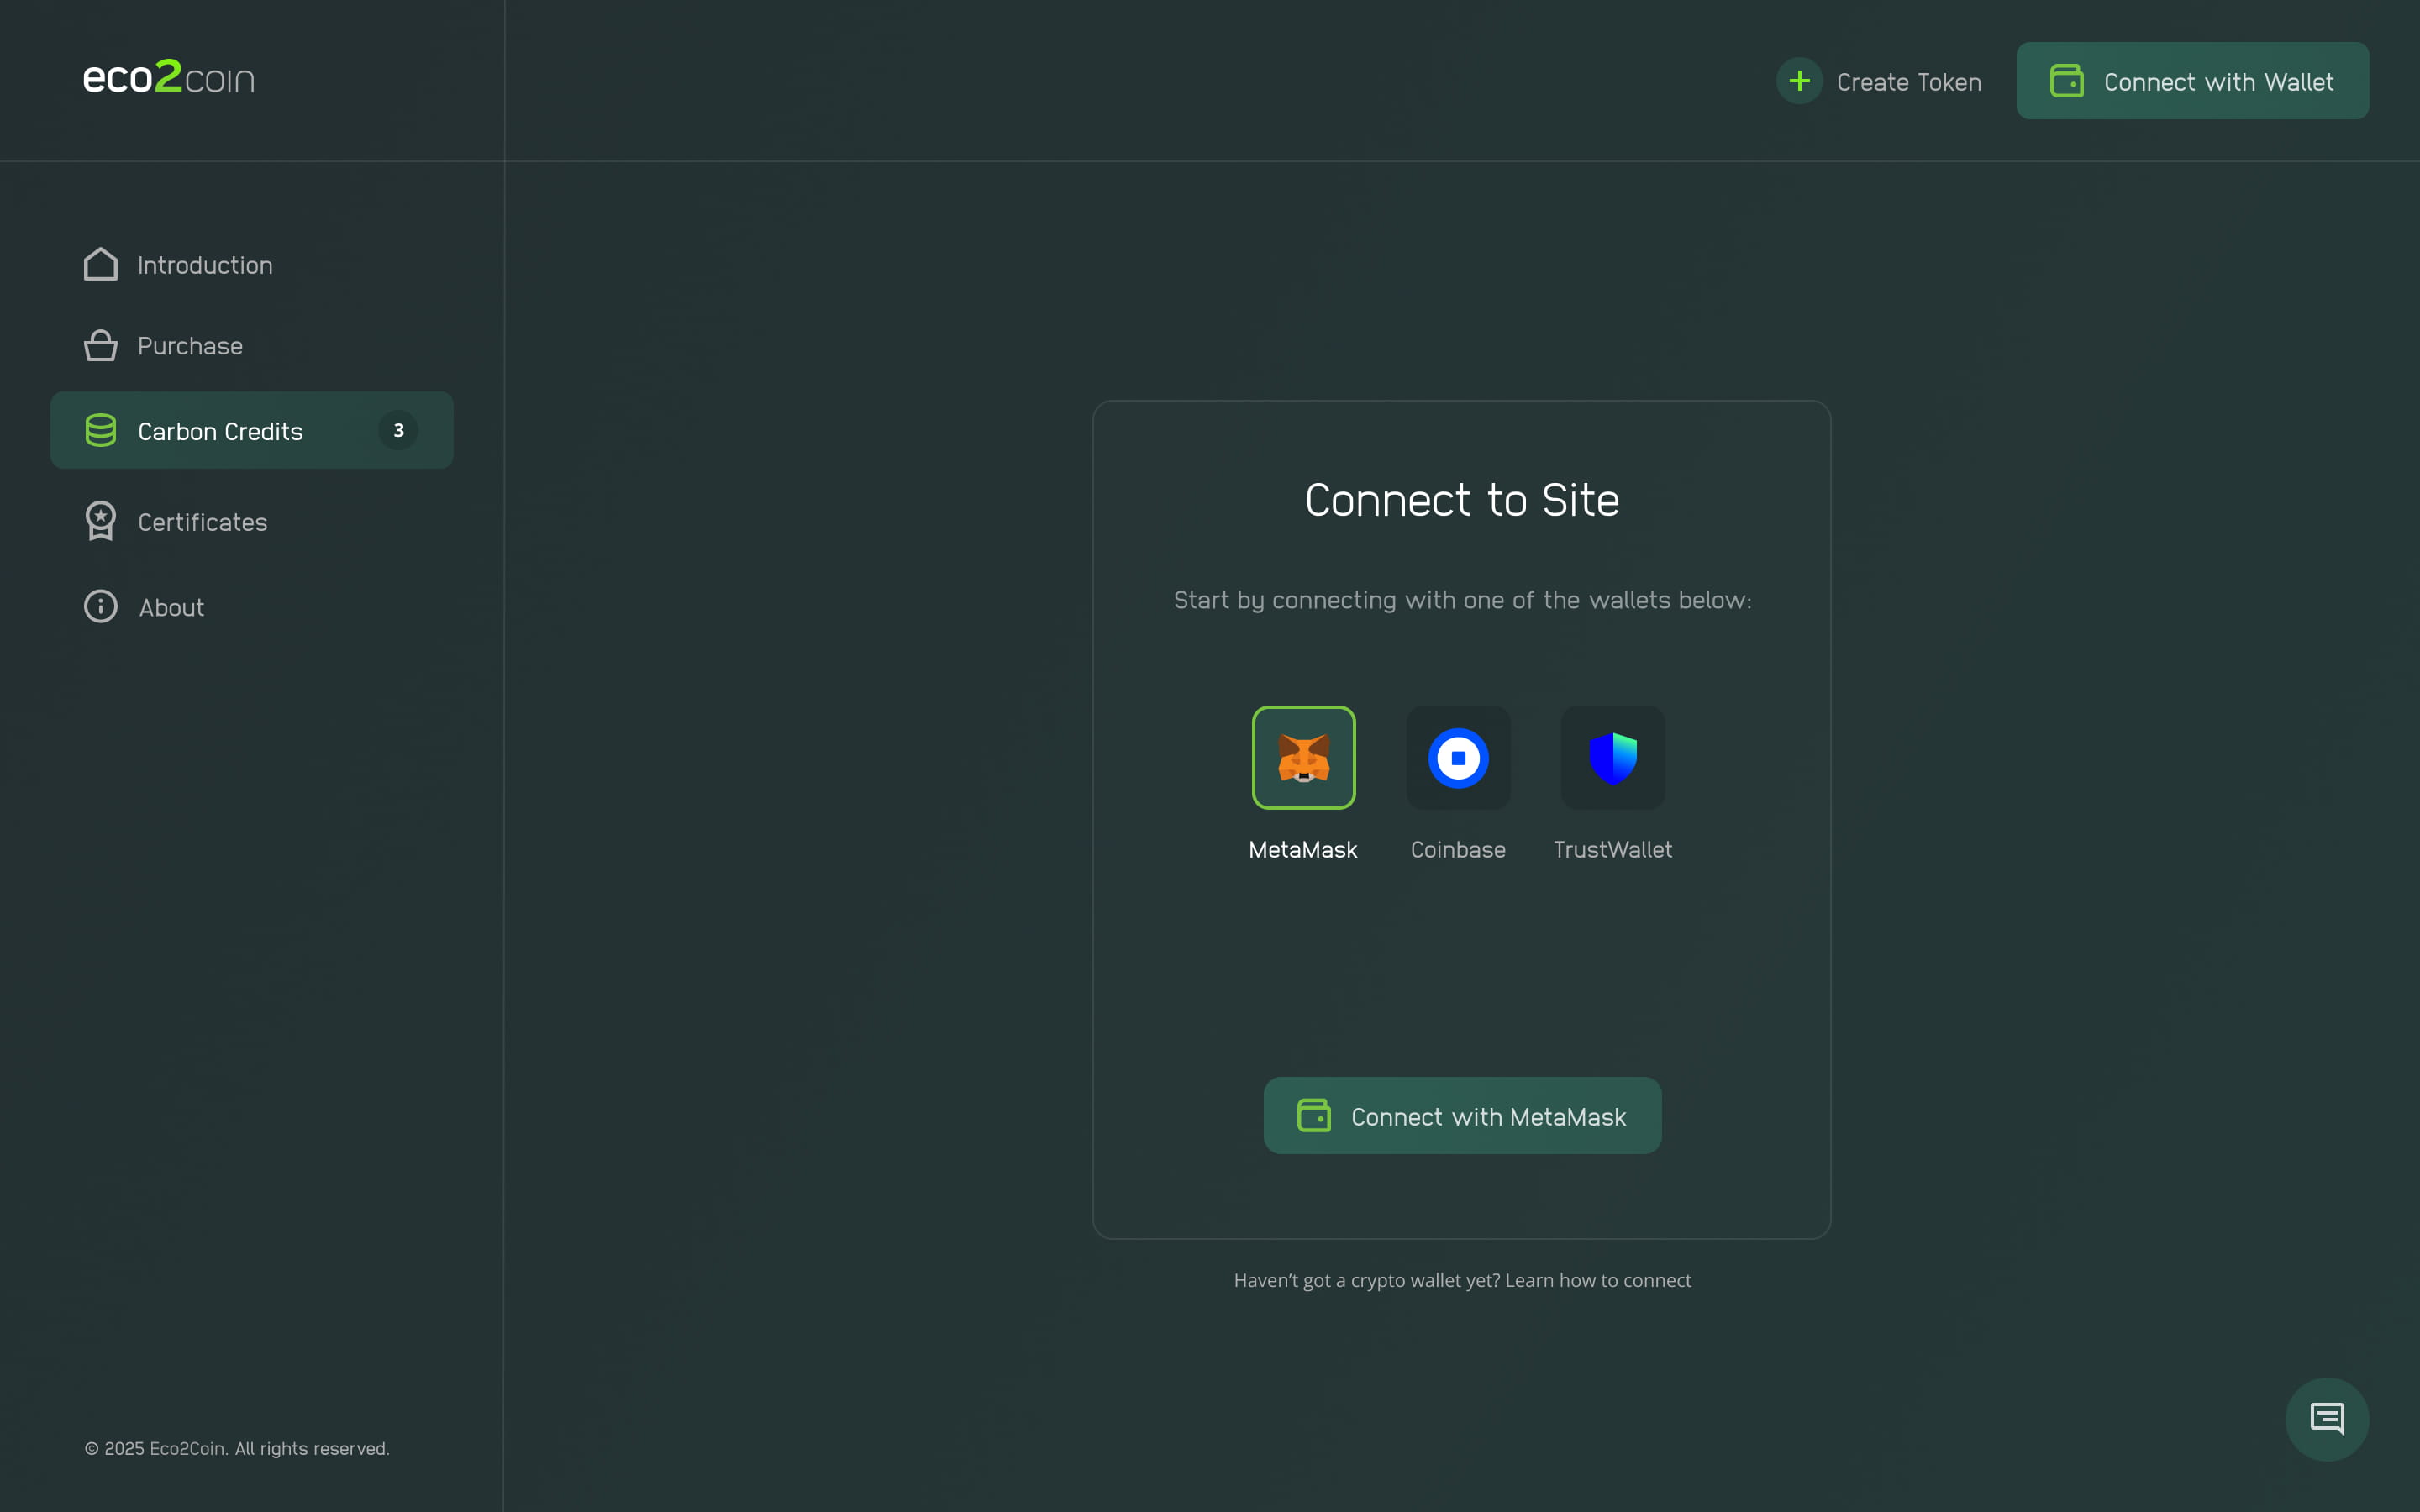Click the Connect with Wallet button
The width and height of the screenshot is (2420, 1512).
tap(2192, 81)
